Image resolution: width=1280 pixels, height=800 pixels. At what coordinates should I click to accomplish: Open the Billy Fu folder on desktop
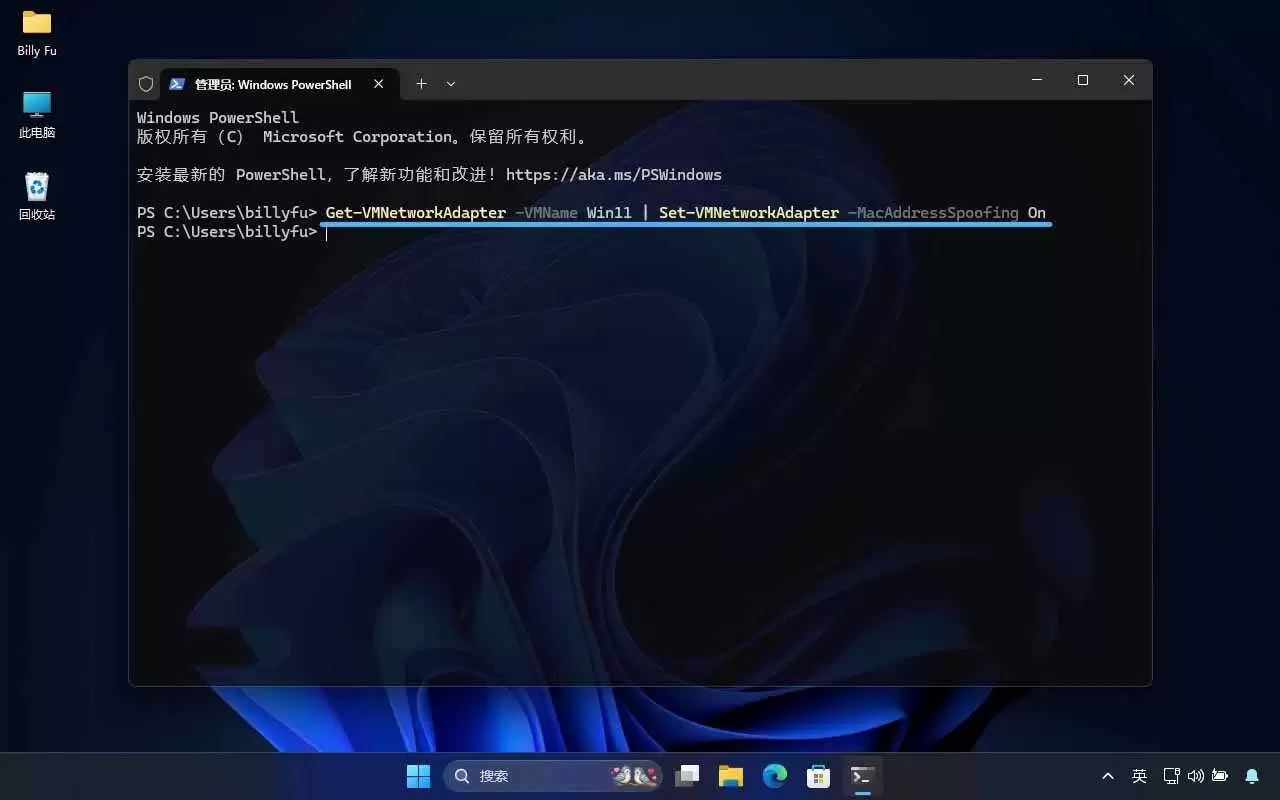coord(37,32)
